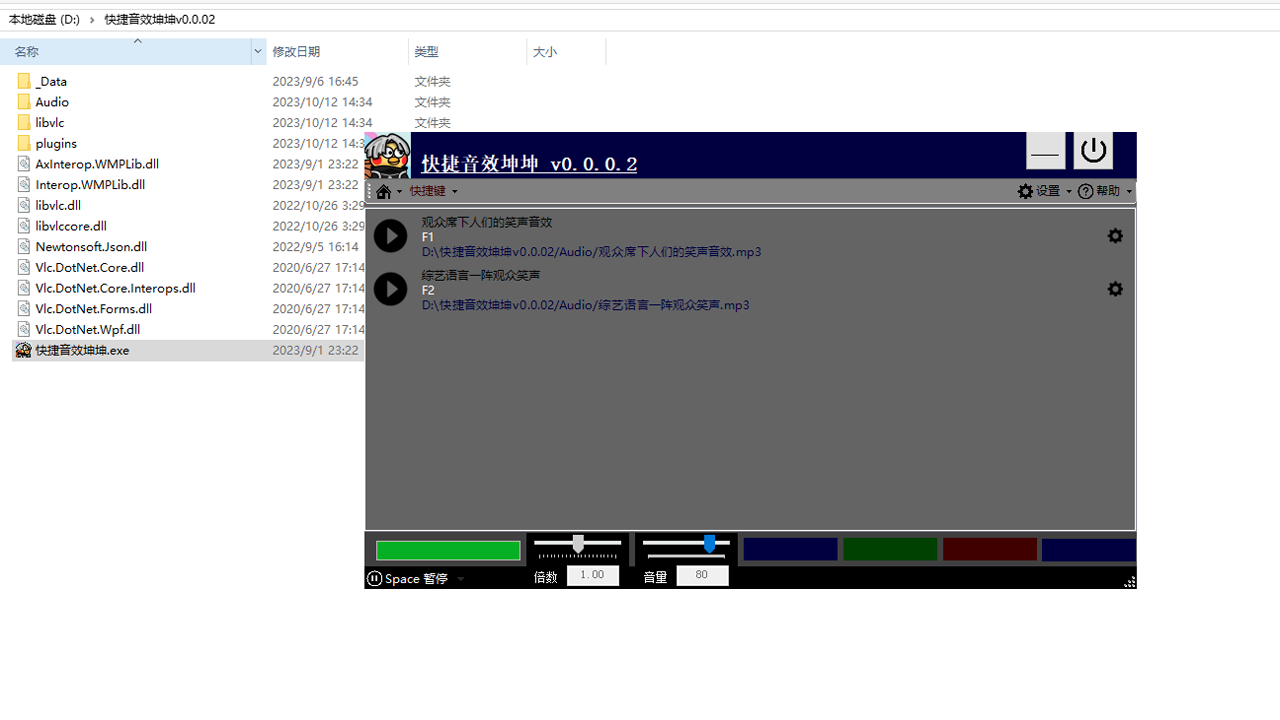Play the 观众席下人们的笑声音效 sound
The image size is (1280, 720).
tap(390, 235)
